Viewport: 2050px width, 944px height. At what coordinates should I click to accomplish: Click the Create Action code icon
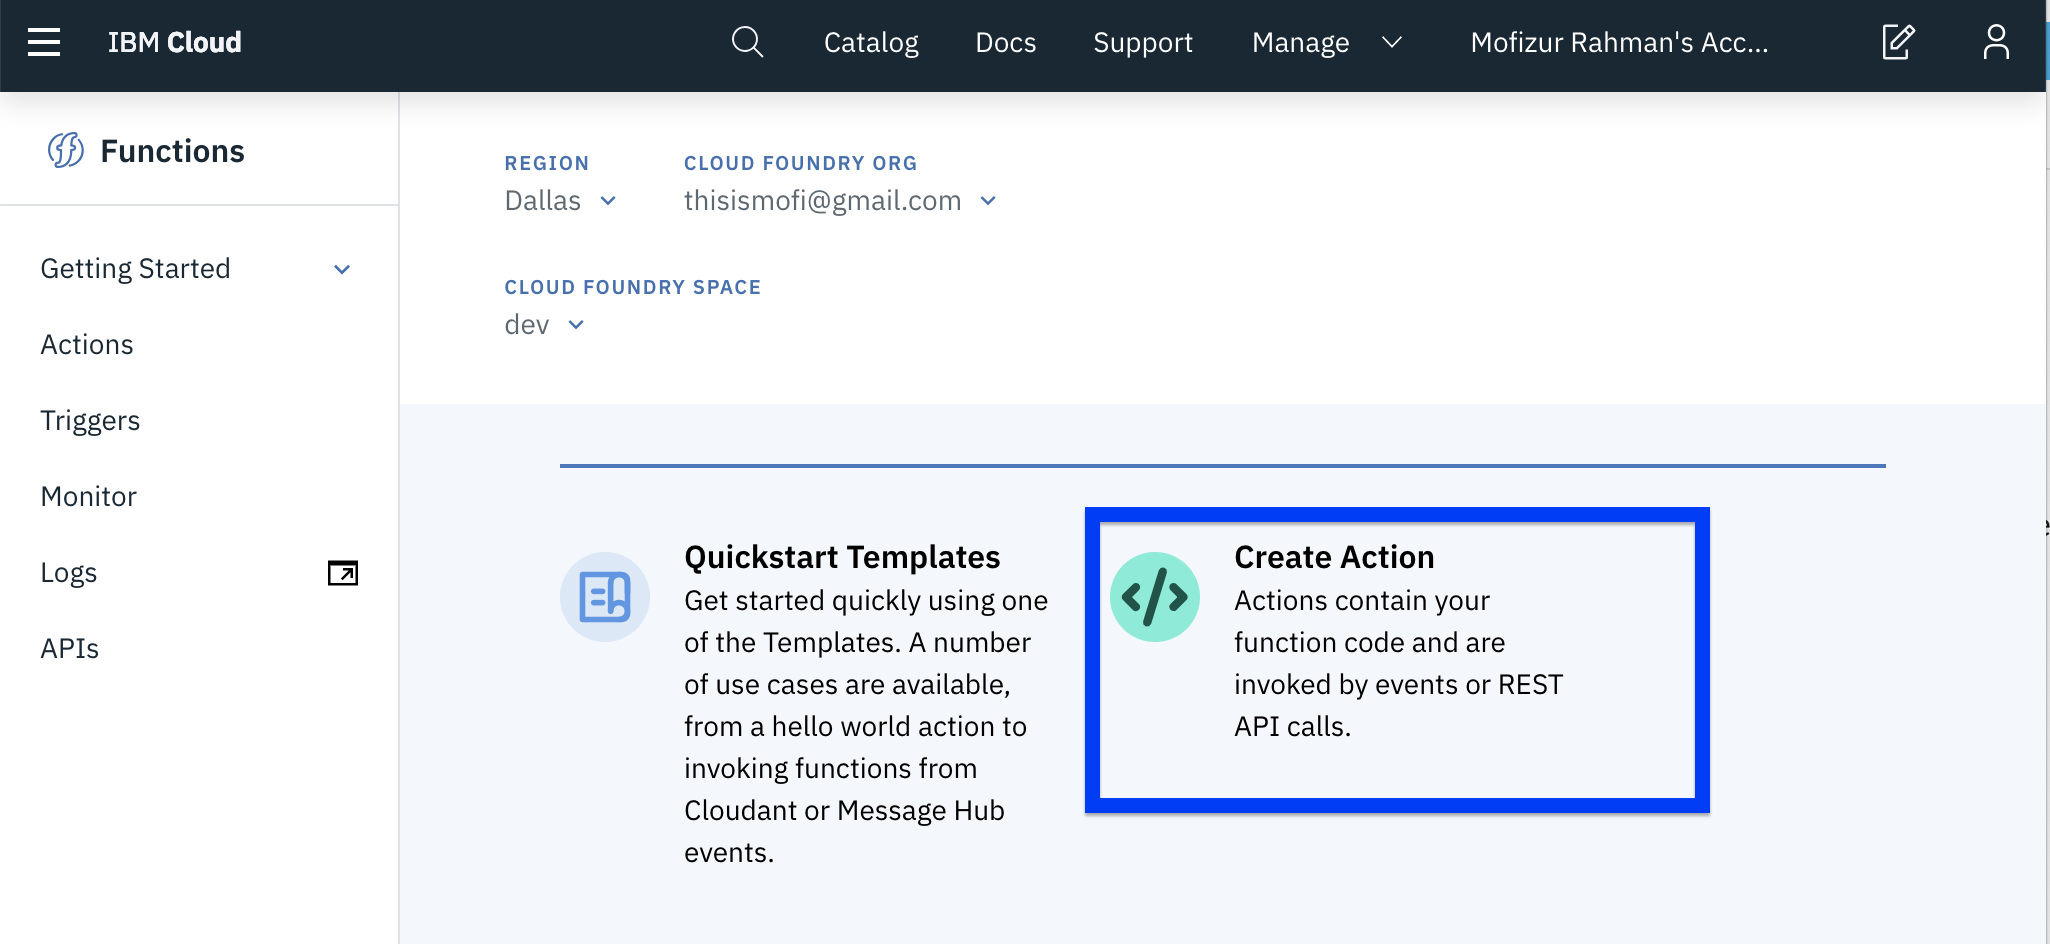pos(1155,597)
